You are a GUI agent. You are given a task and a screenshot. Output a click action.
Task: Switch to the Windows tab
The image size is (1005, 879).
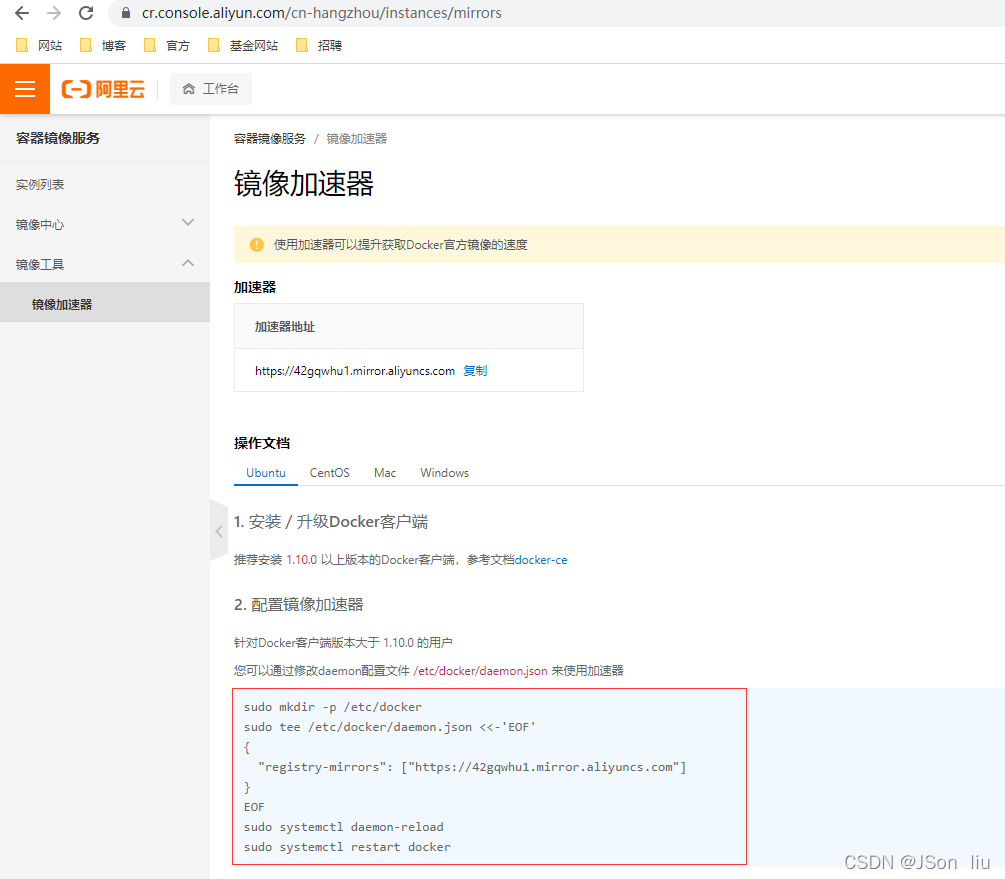[444, 473]
